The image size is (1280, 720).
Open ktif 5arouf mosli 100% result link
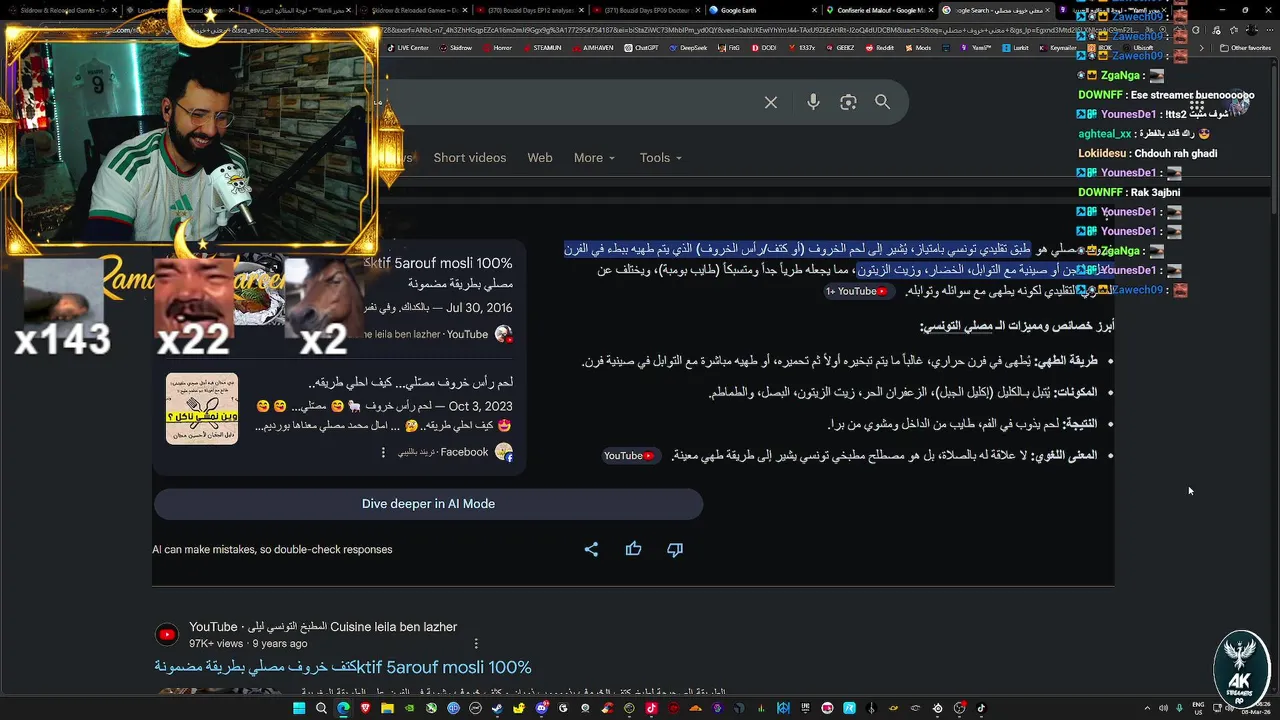pos(343,667)
